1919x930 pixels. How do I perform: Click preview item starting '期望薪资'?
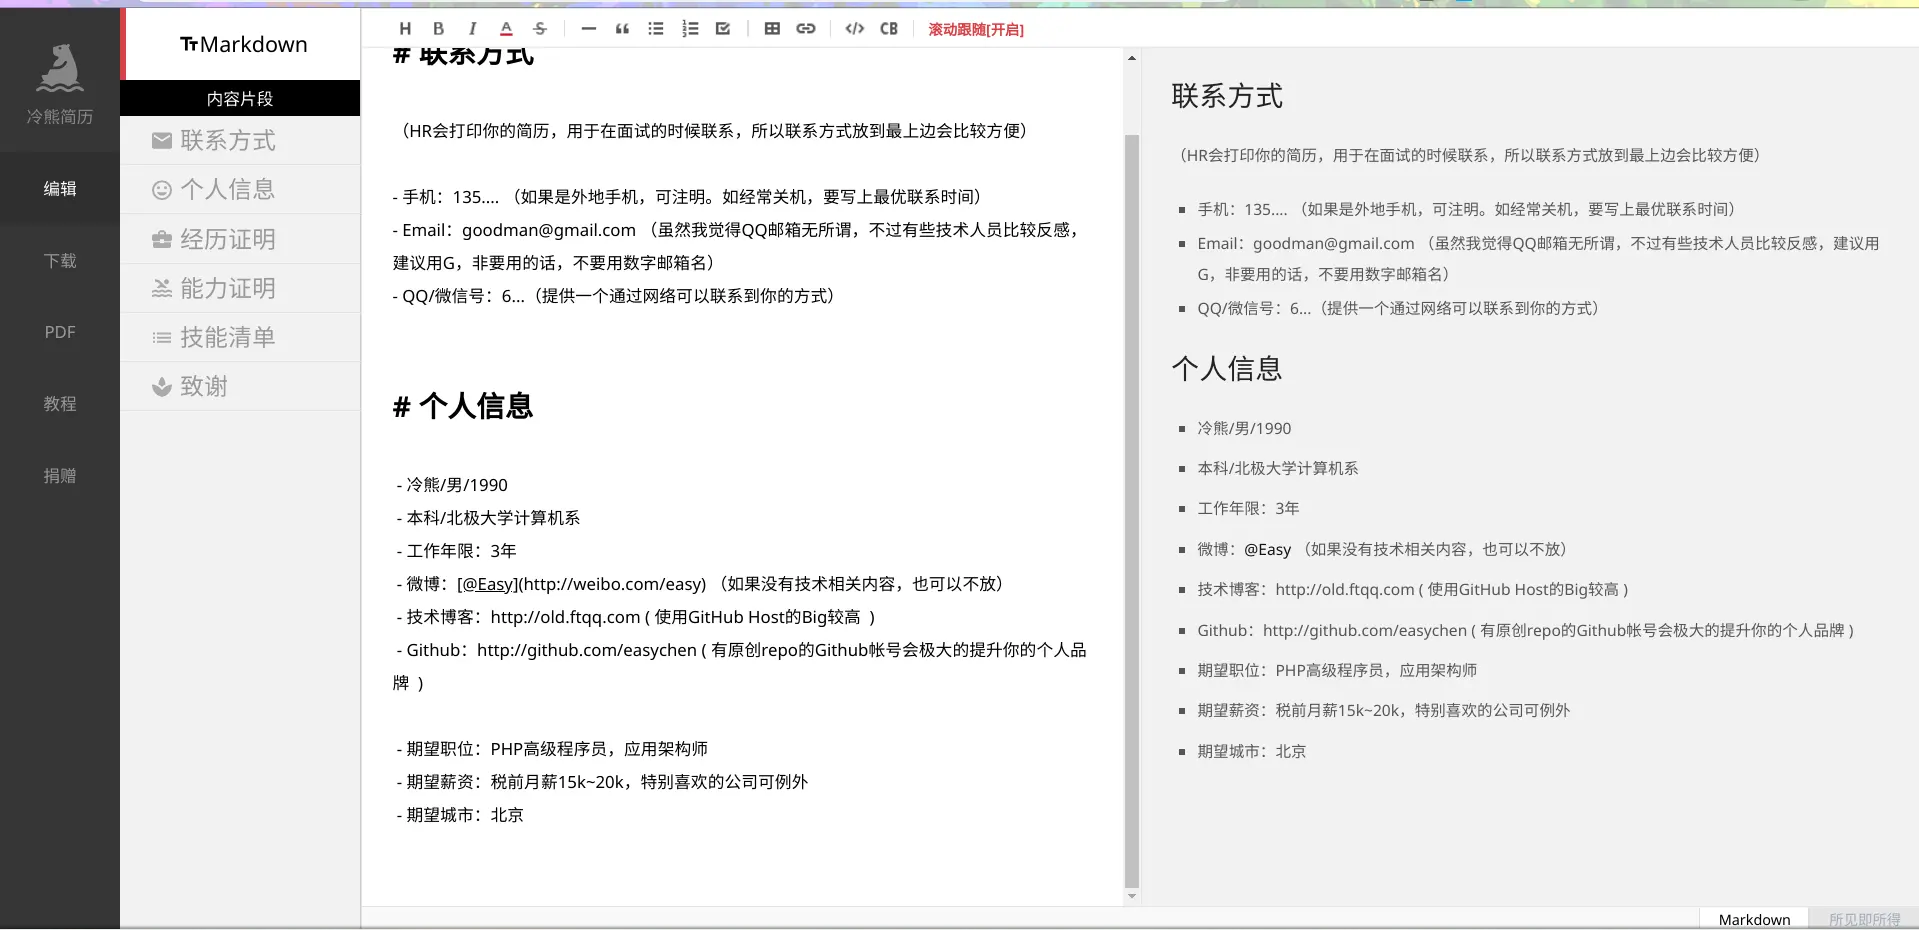pyautogui.click(x=1384, y=710)
